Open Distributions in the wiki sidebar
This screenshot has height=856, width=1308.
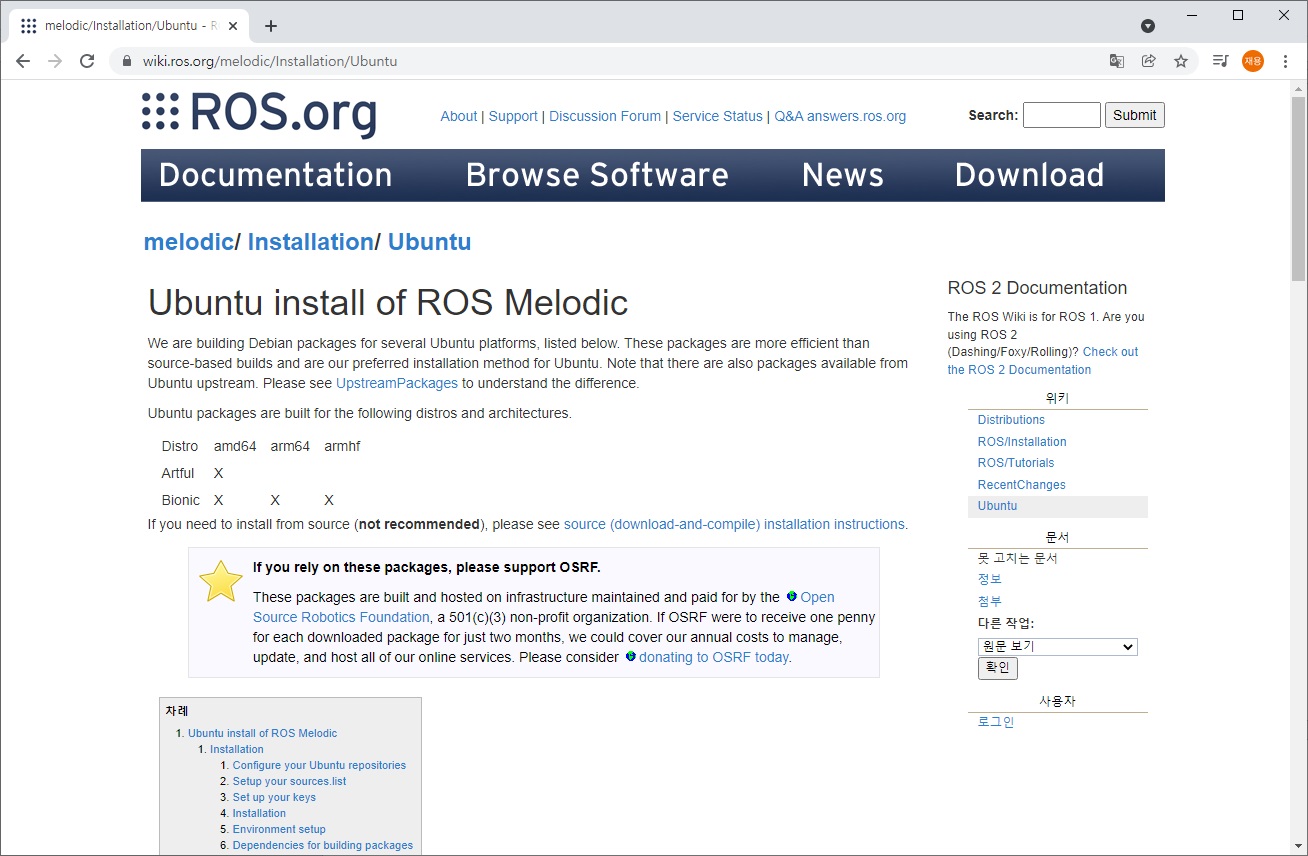pos(1011,420)
